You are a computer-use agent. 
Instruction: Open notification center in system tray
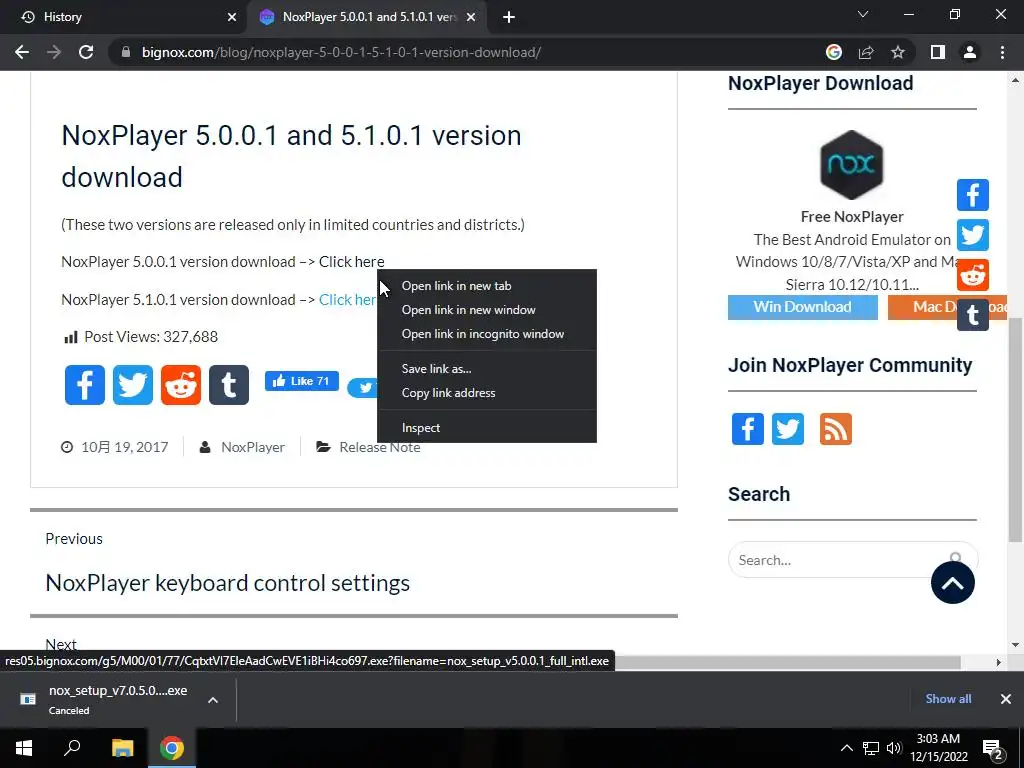pos(993,749)
